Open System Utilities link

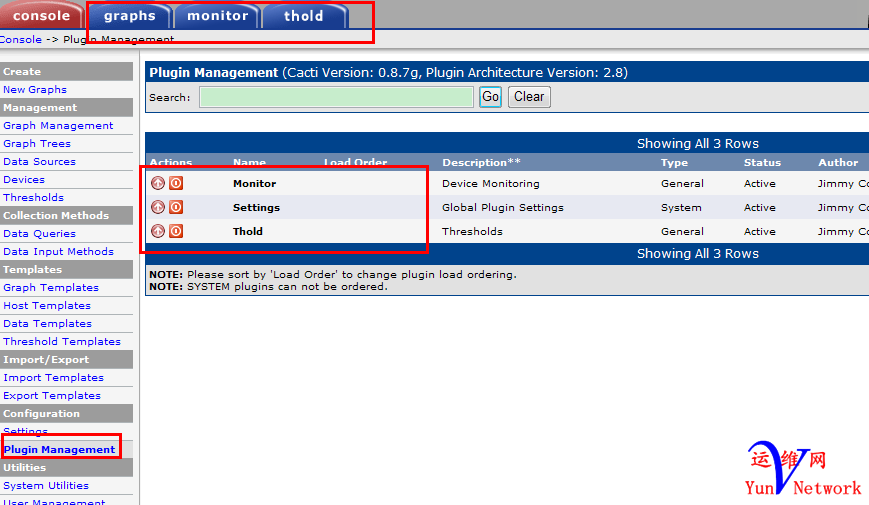(46, 486)
